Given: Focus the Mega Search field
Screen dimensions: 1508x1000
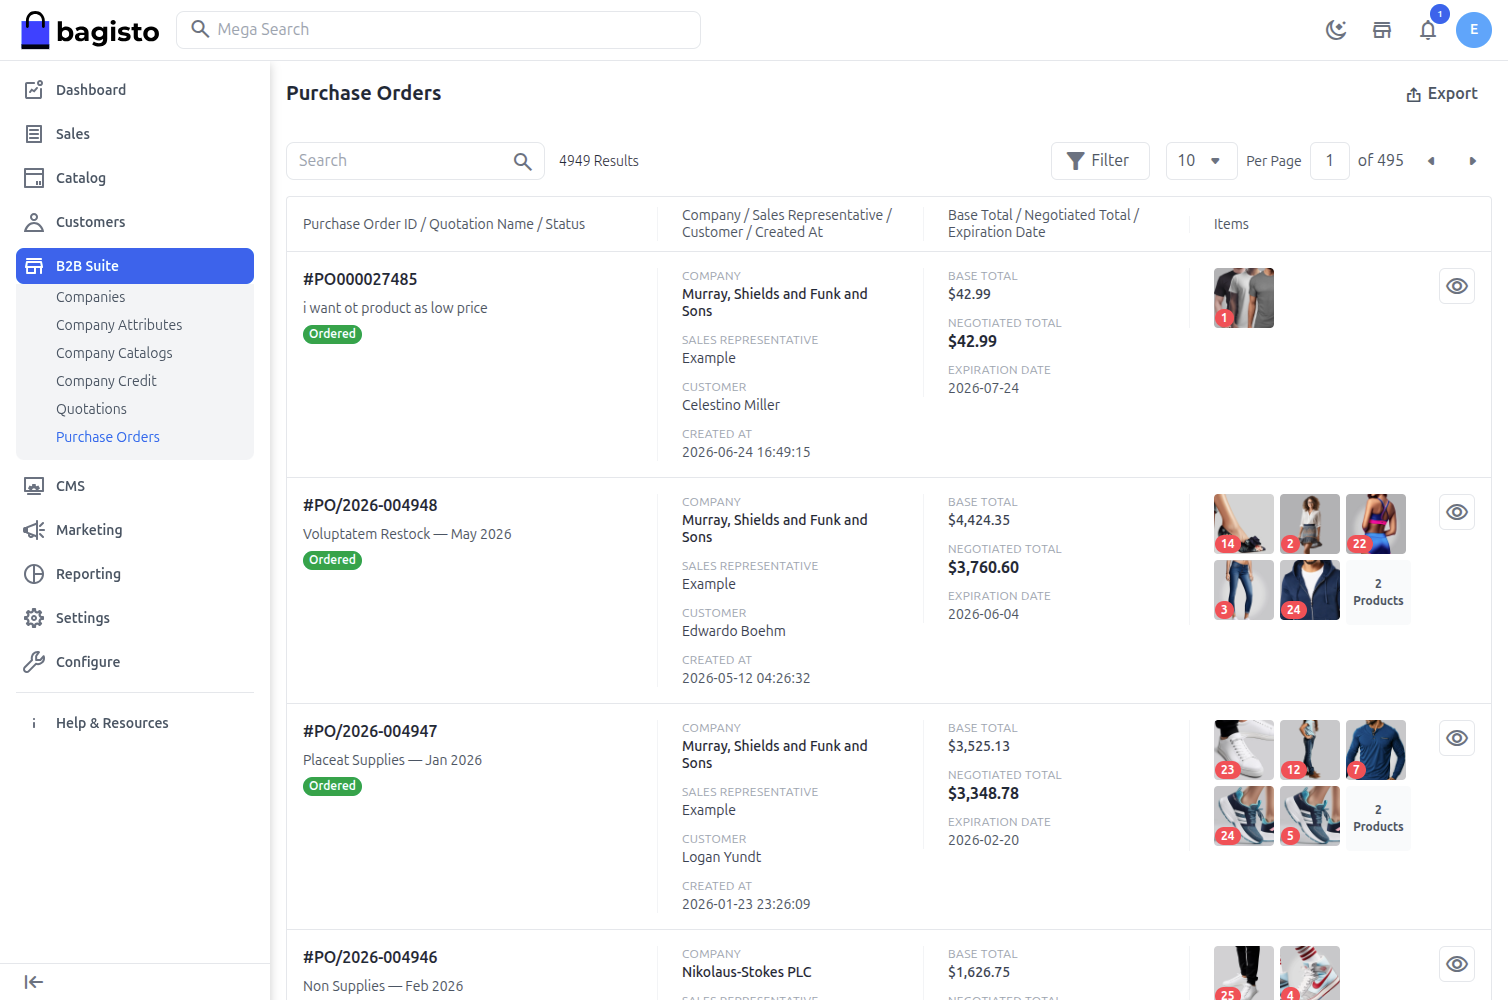Looking at the screenshot, I should (438, 30).
